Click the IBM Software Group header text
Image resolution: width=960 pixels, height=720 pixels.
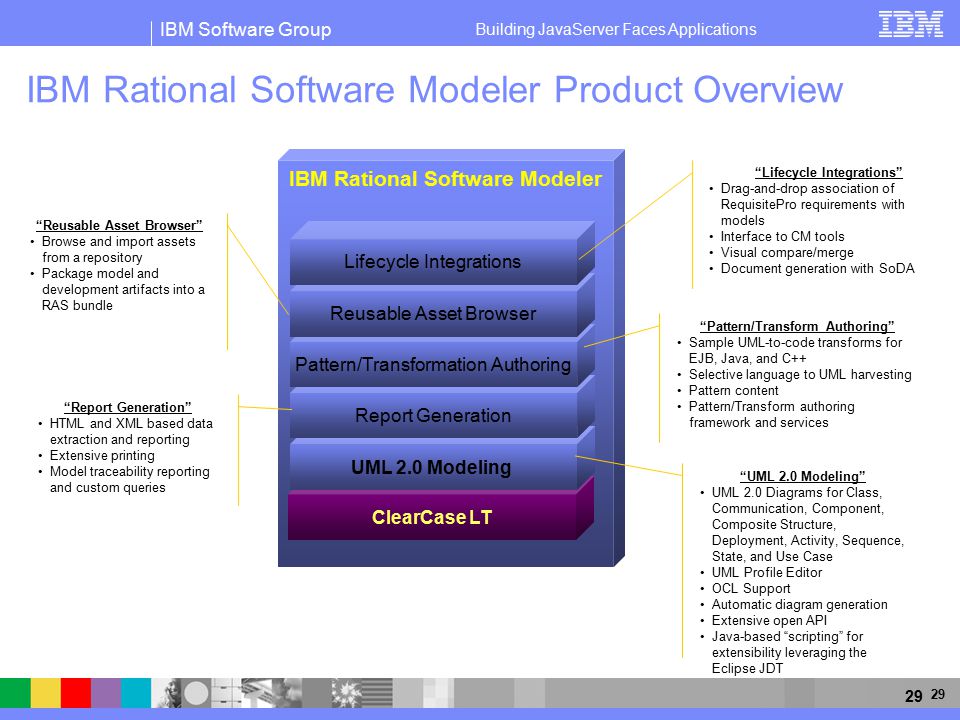(x=245, y=29)
